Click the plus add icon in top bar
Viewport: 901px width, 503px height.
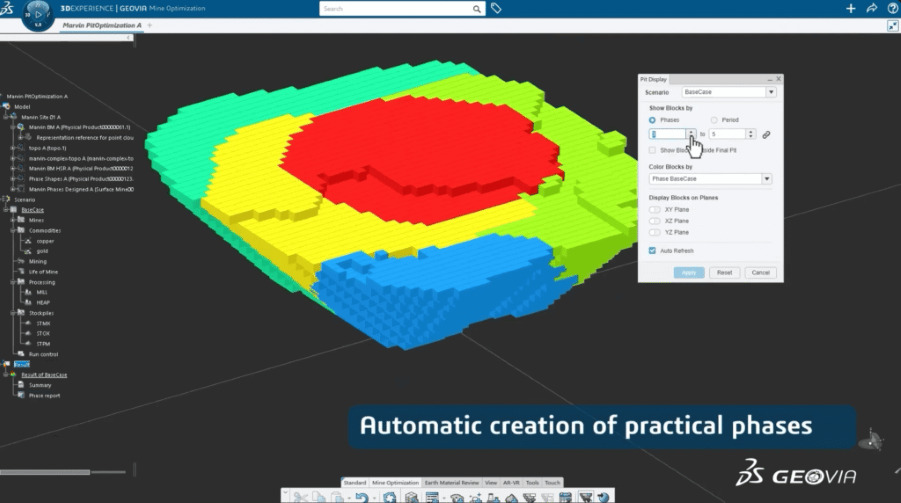(x=850, y=8)
